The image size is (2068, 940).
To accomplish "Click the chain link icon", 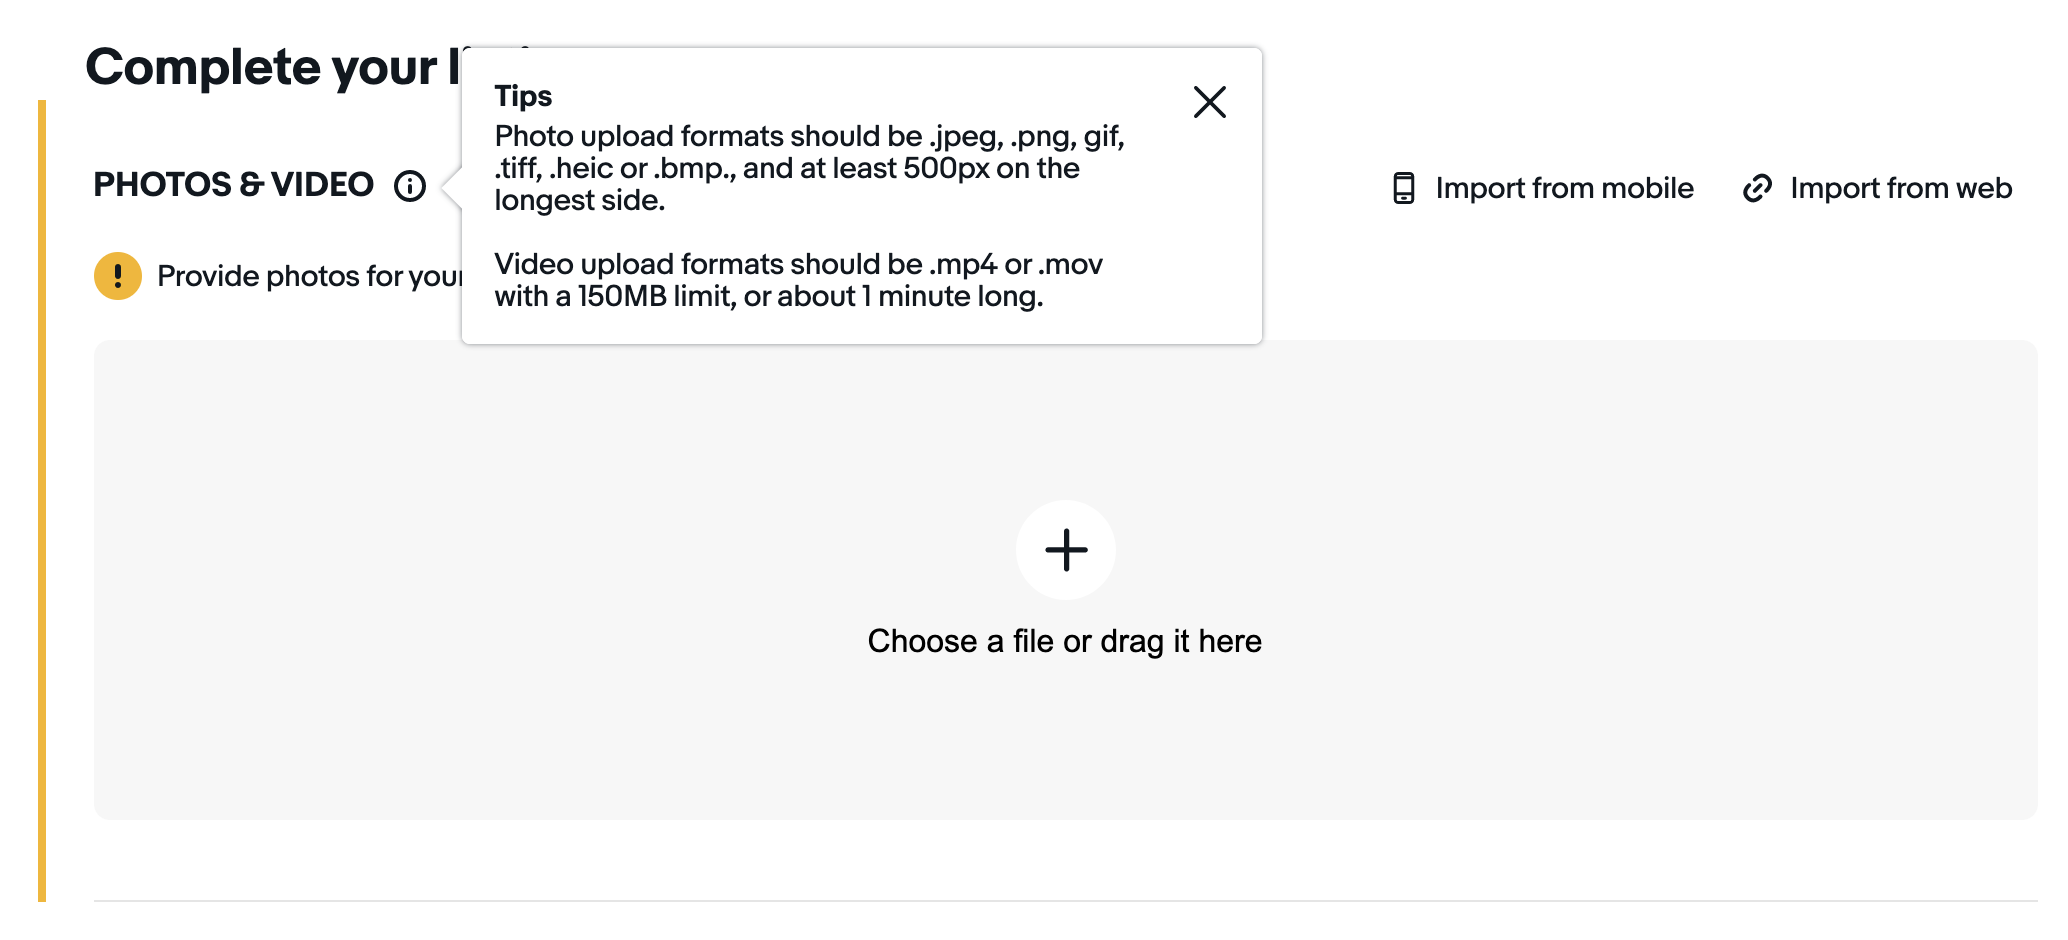I will [x=1757, y=188].
